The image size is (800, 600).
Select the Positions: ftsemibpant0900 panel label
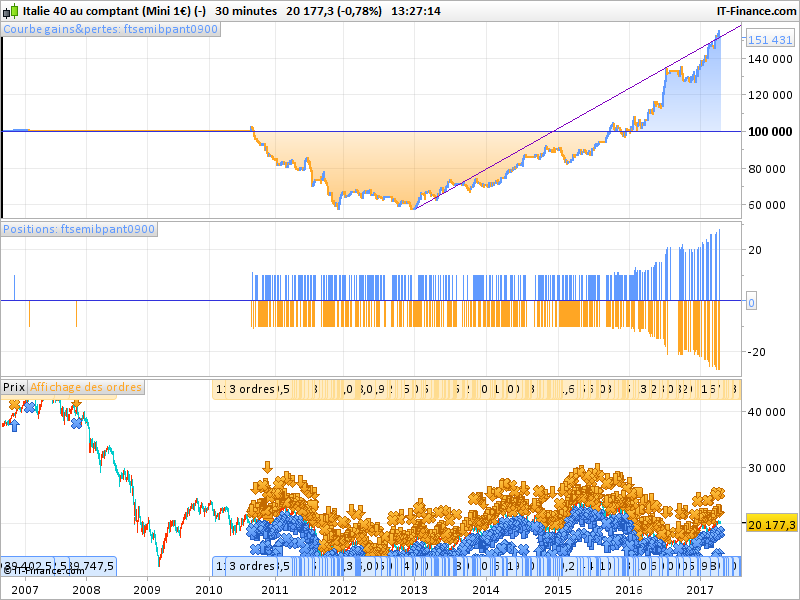[x=79, y=229]
